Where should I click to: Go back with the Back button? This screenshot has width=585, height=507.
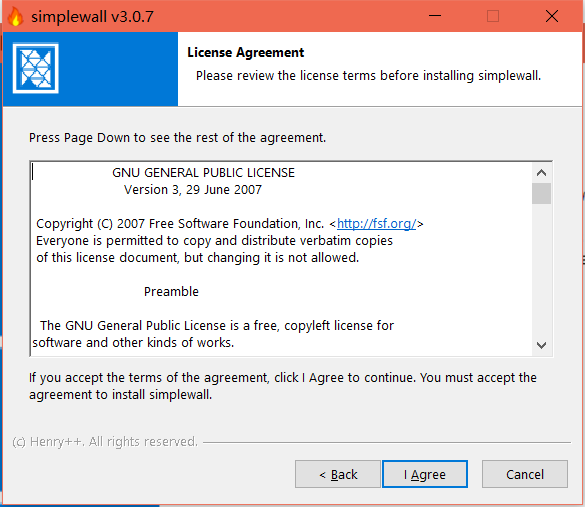tap(338, 474)
